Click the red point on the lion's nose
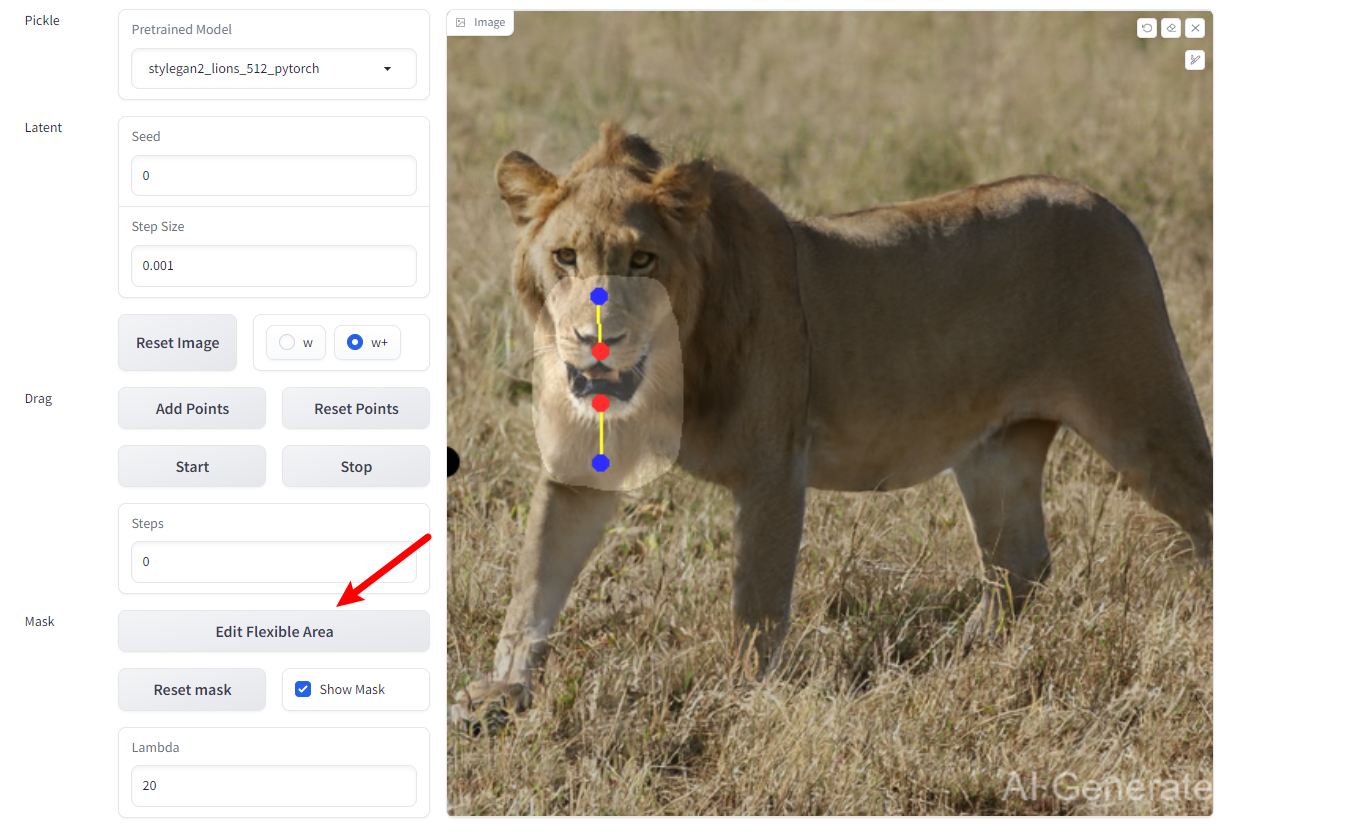 click(600, 351)
